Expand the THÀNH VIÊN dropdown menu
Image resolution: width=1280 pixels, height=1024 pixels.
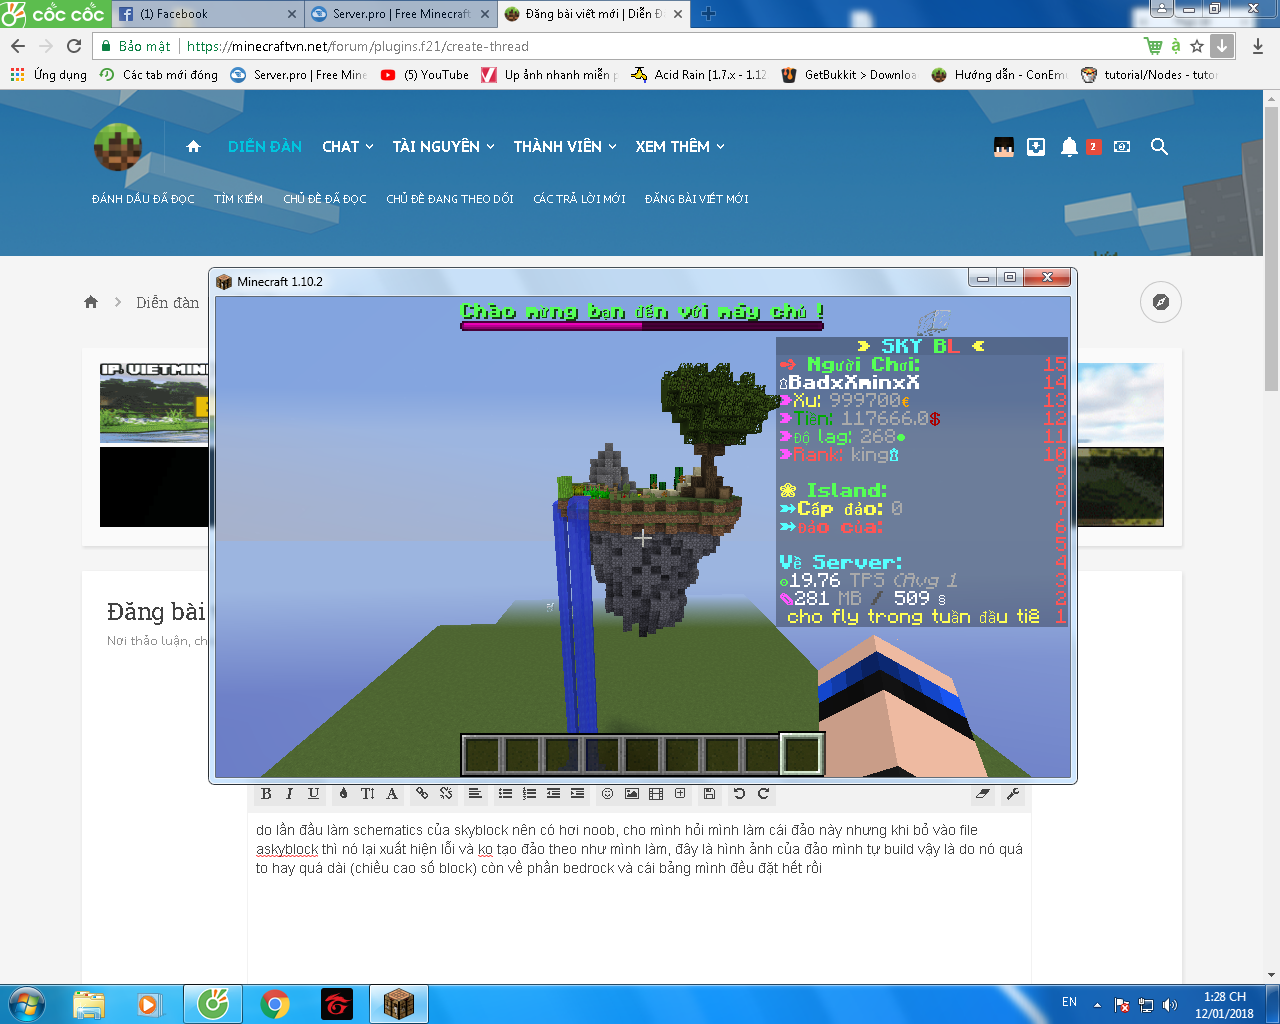coord(565,146)
